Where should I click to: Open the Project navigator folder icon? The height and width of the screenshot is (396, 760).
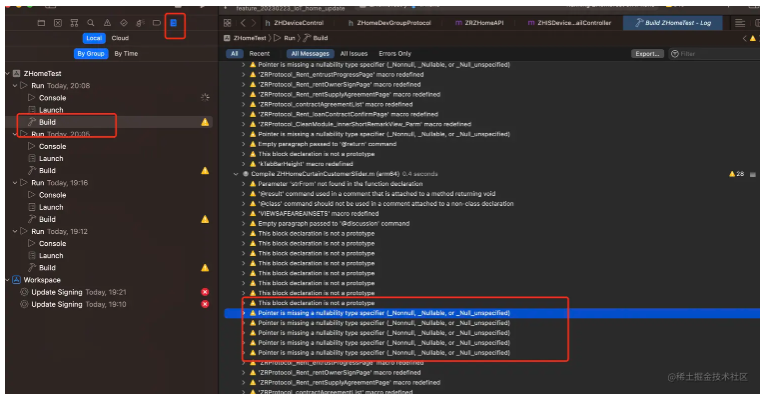pos(41,23)
